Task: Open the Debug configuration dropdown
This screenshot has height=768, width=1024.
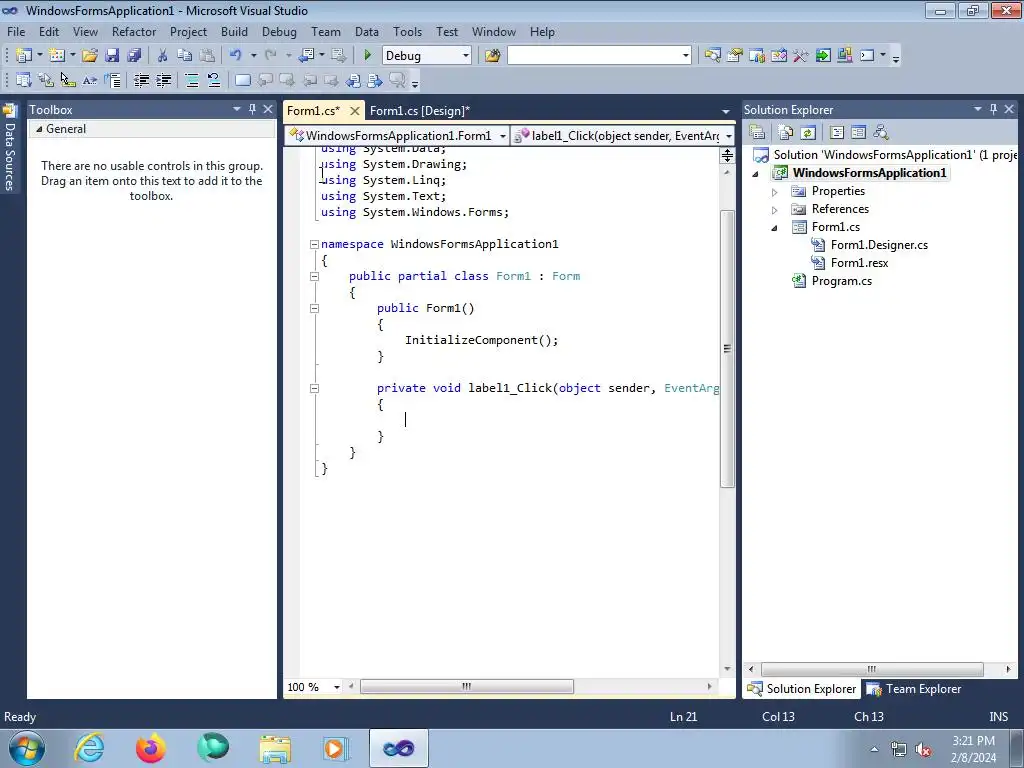Action: click(x=466, y=56)
